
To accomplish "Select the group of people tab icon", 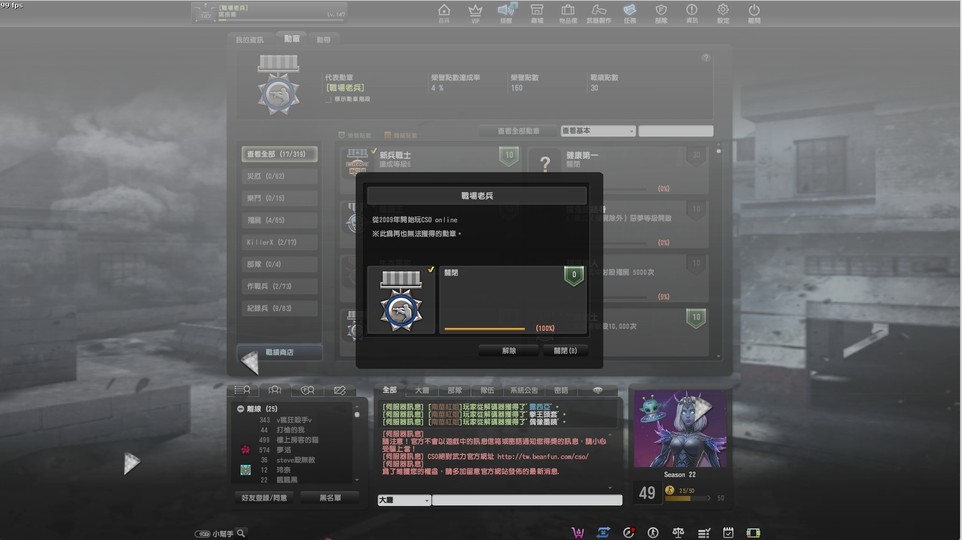I will (275, 390).
